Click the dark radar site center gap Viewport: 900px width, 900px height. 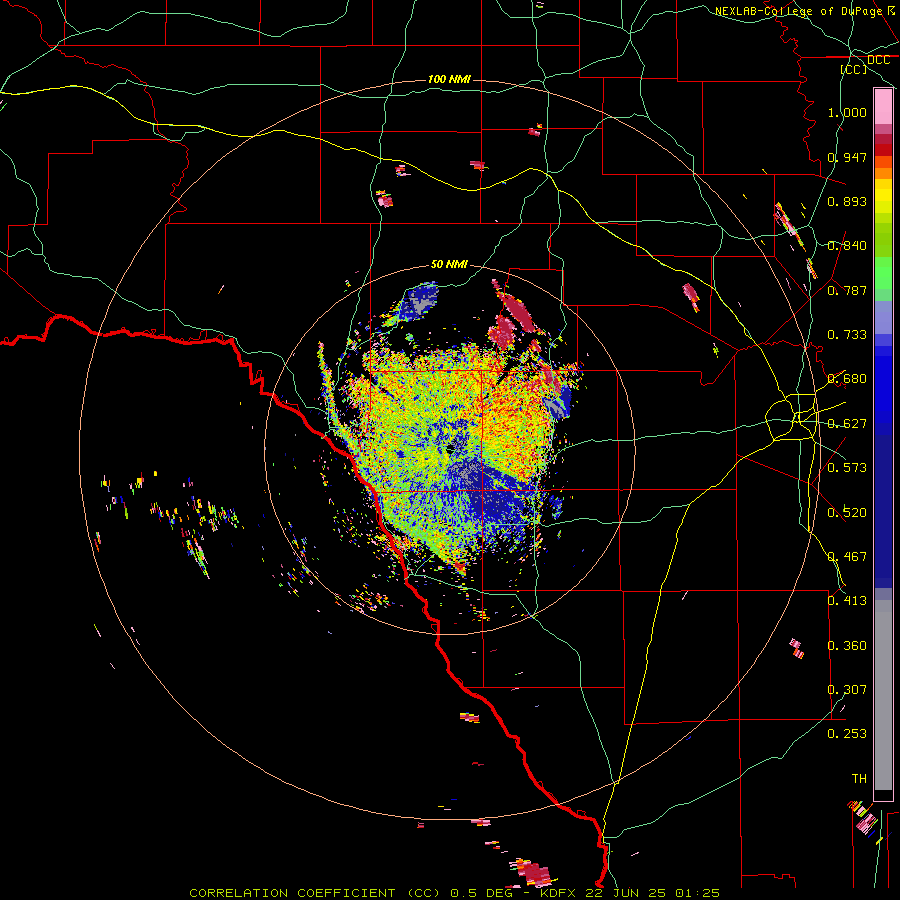pos(451,448)
